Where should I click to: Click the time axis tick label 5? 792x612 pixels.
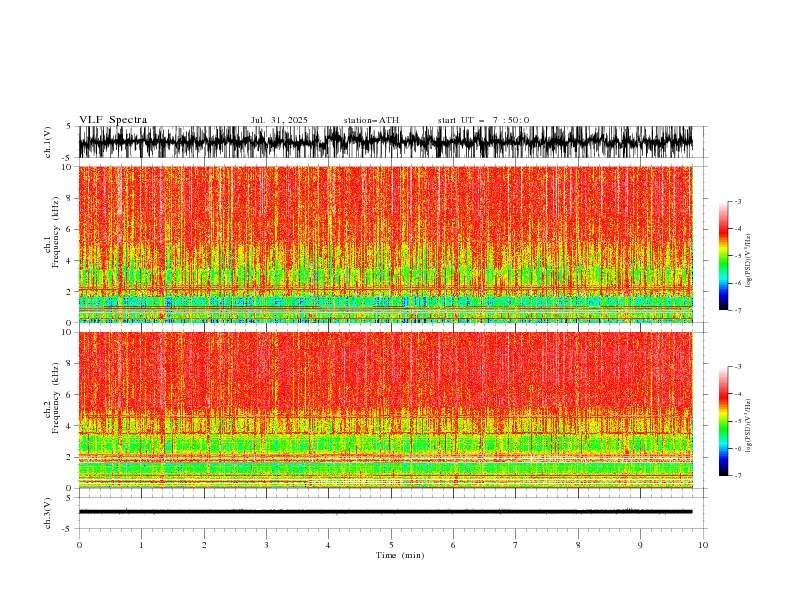pyautogui.click(x=391, y=545)
